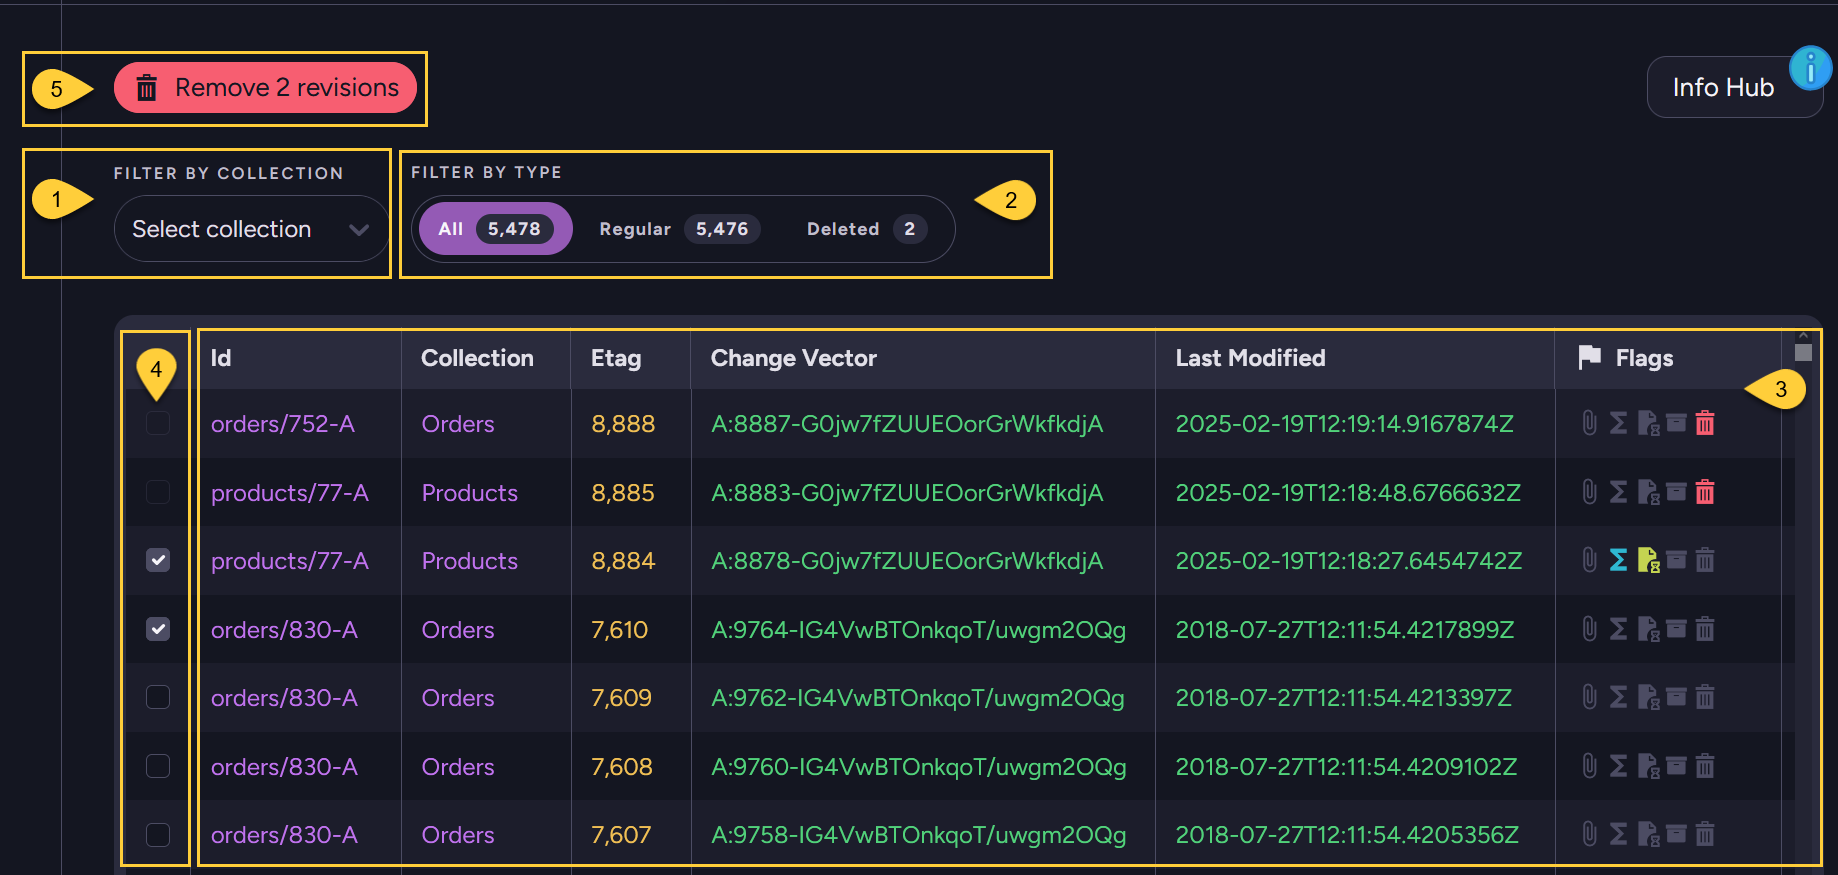
Task: Click the red trash flag for etag 8,885
Action: [x=1705, y=492]
